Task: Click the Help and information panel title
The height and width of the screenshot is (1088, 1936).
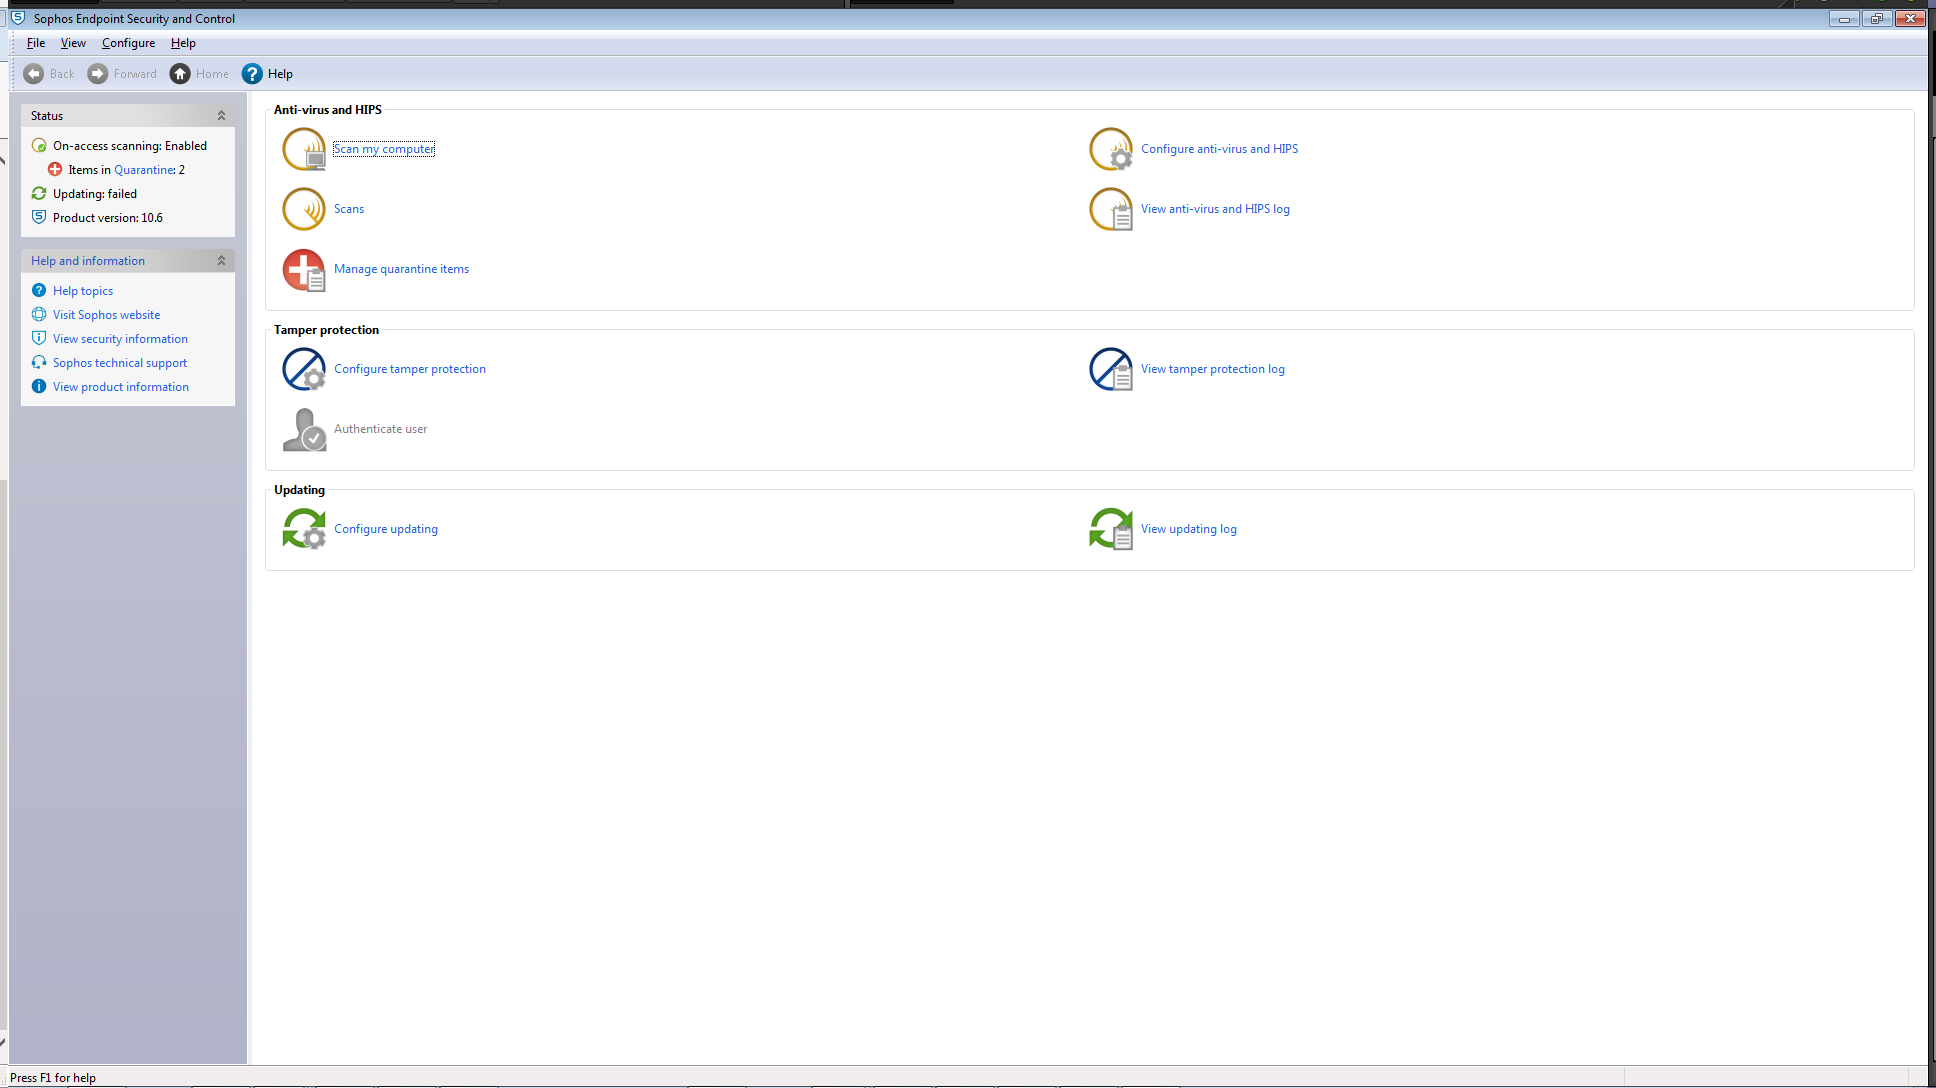Action: tap(88, 261)
